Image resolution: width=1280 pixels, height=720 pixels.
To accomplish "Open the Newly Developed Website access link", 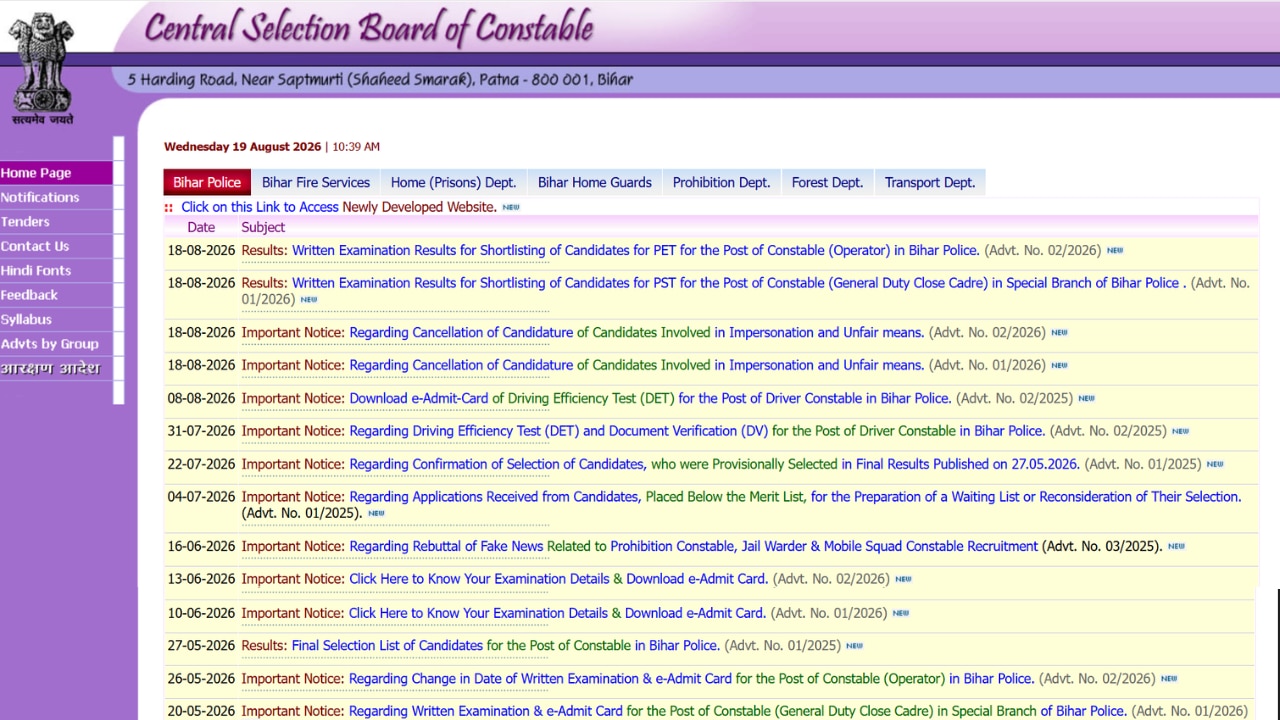I will pos(339,207).
